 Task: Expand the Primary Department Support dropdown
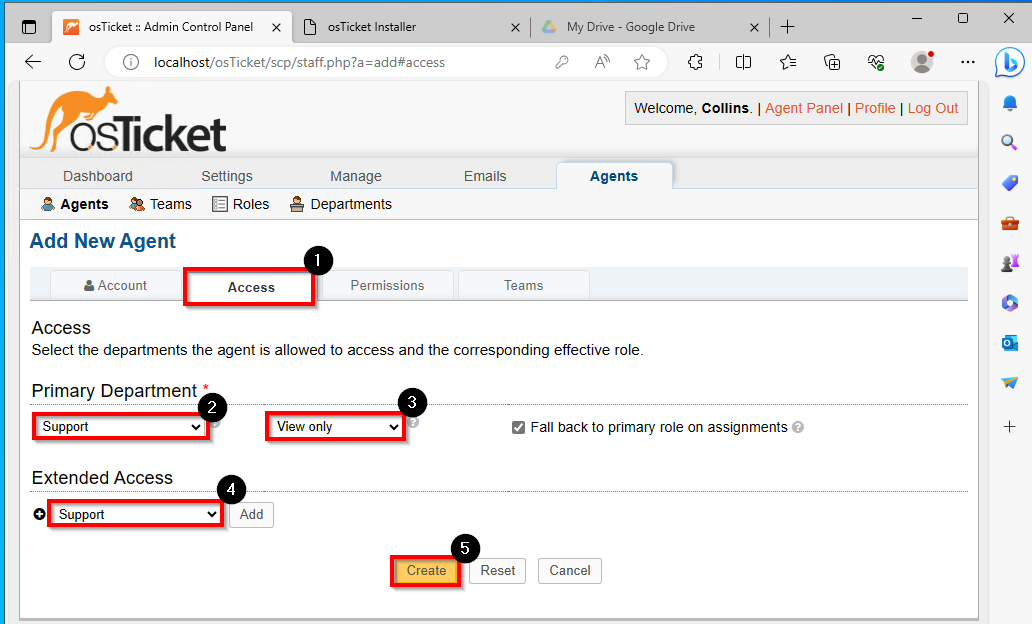tap(120, 427)
